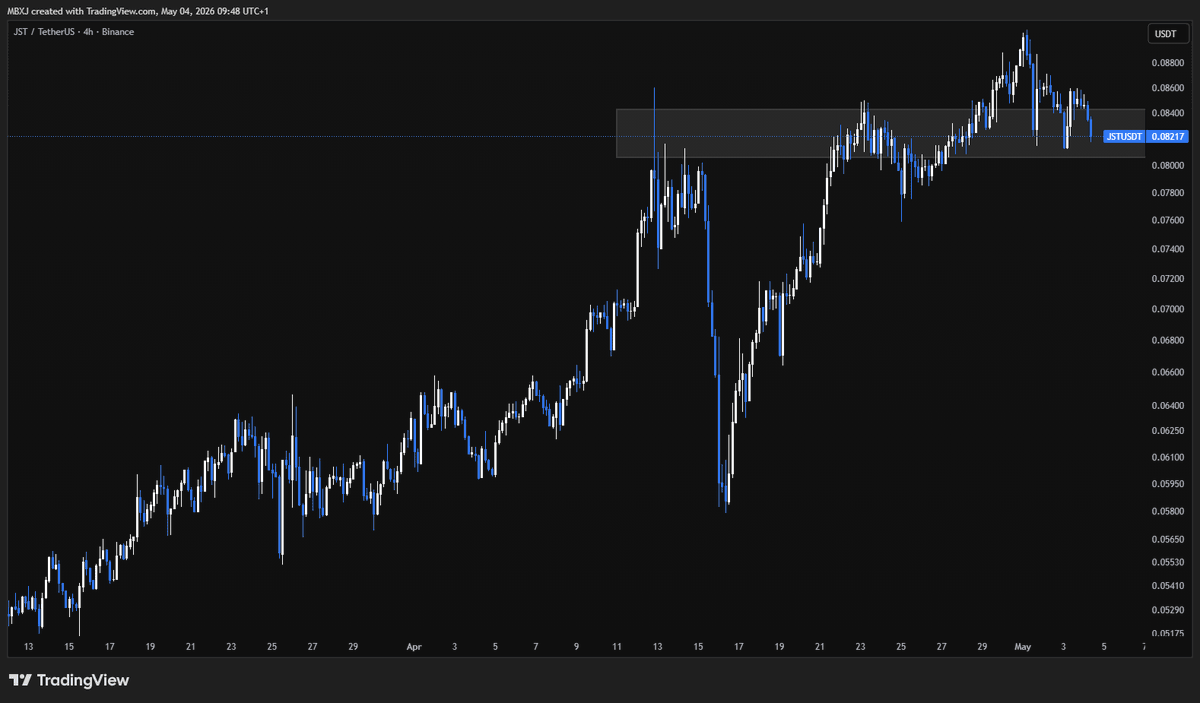Click the 0.06250 price axis label

1166,431
